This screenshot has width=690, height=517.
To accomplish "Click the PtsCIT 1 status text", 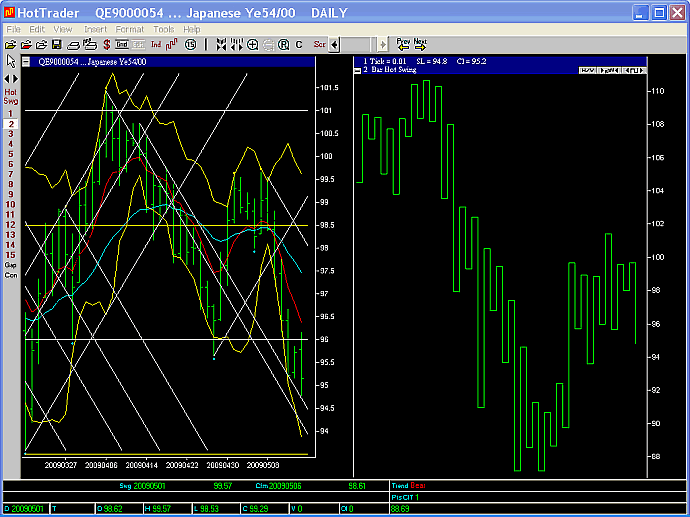I will pyautogui.click(x=405, y=497).
